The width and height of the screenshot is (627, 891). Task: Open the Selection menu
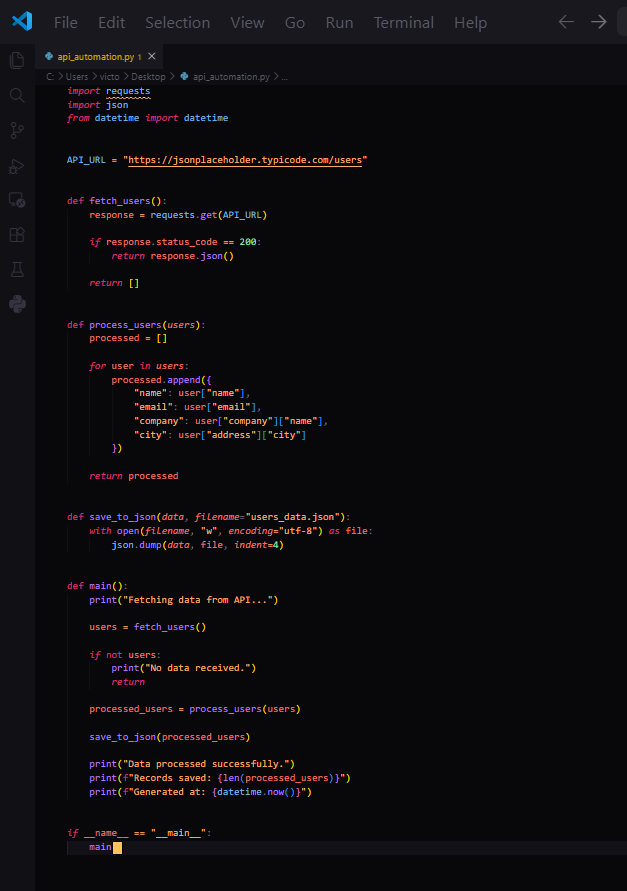pos(177,23)
